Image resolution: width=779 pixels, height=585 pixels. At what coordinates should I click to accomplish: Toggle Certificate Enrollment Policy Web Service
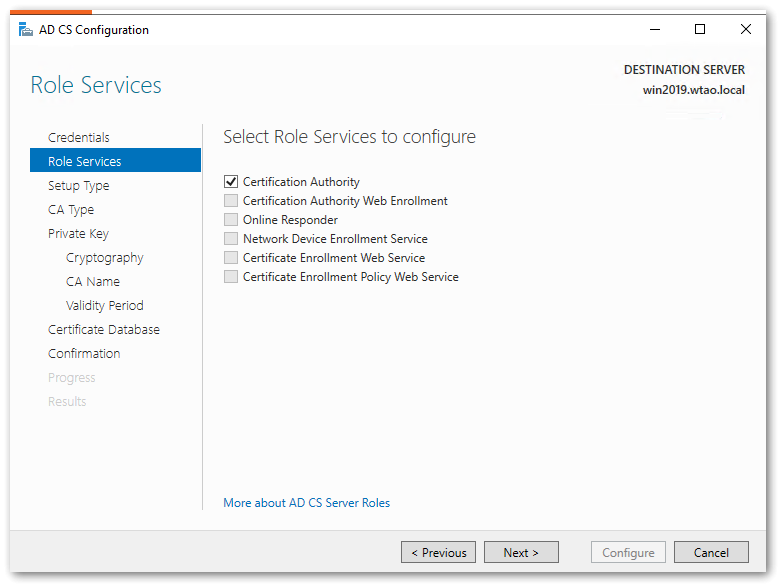(231, 277)
